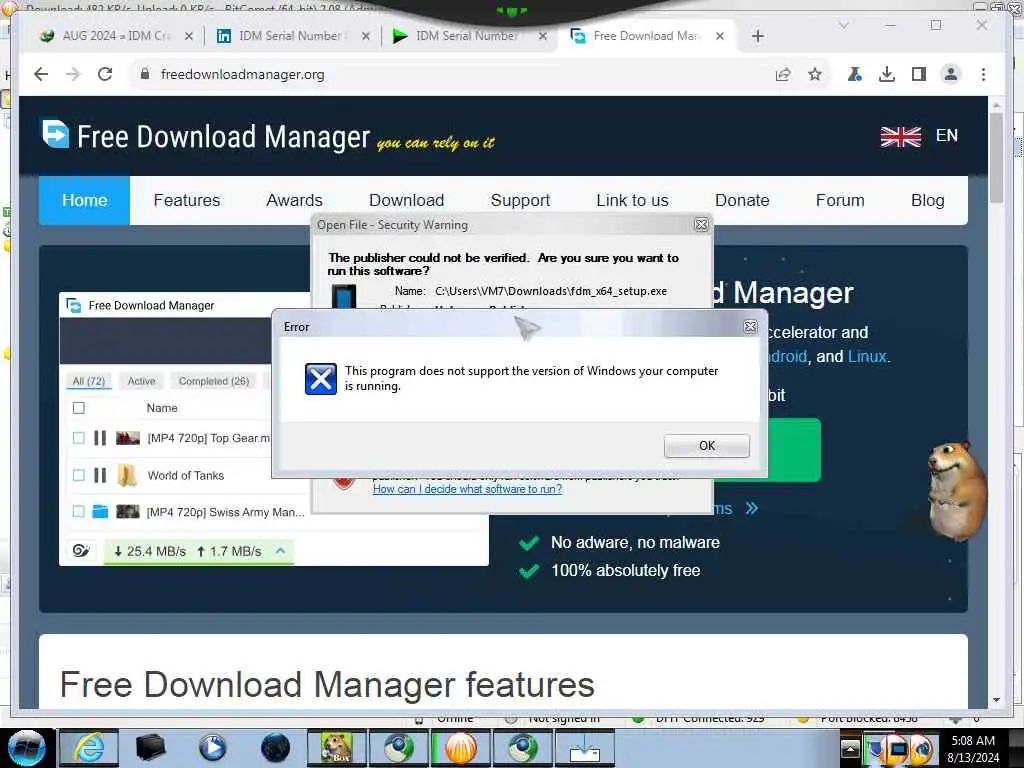Tick the checkbox for Top Gear row

(79, 438)
